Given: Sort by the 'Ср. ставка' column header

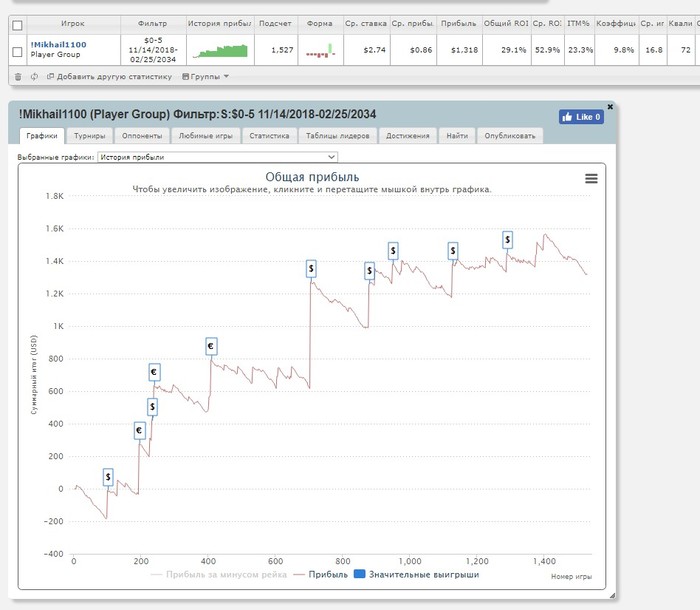Looking at the screenshot, I should point(366,24).
